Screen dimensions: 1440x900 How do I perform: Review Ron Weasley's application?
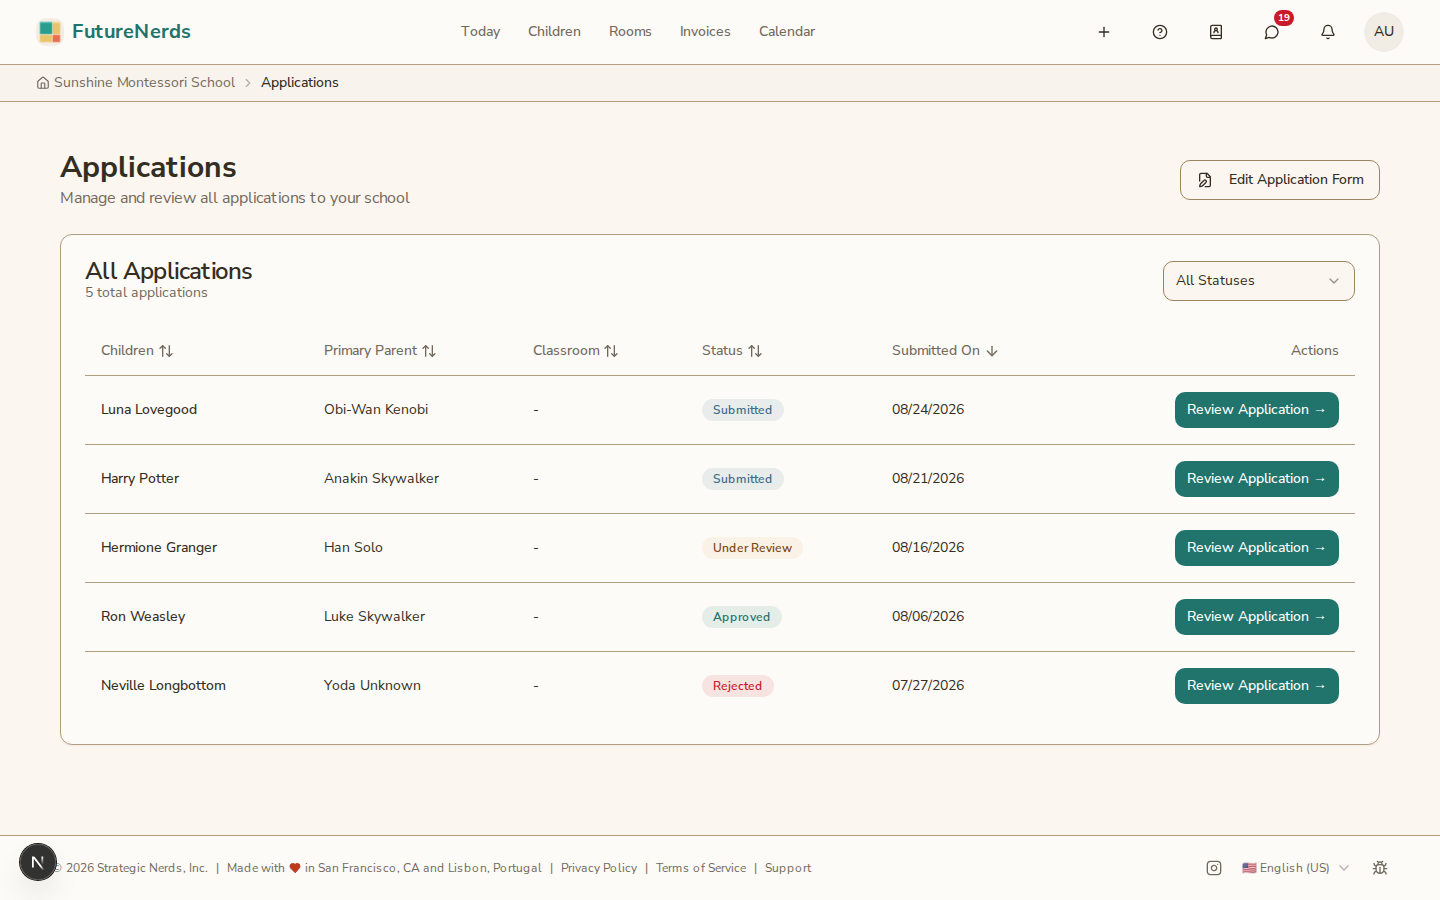(x=1257, y=617)
